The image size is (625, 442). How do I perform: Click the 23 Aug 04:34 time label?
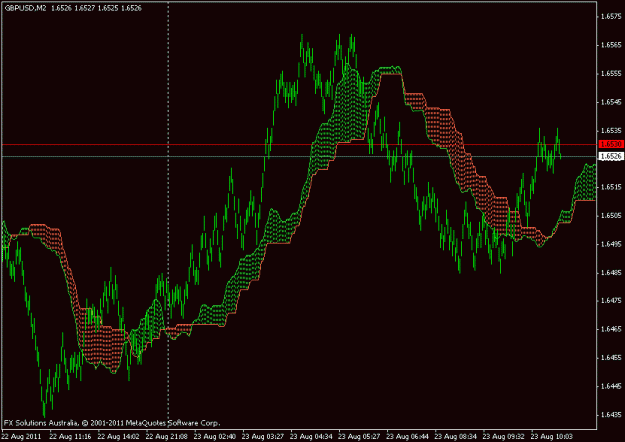(x=311, y=436)
